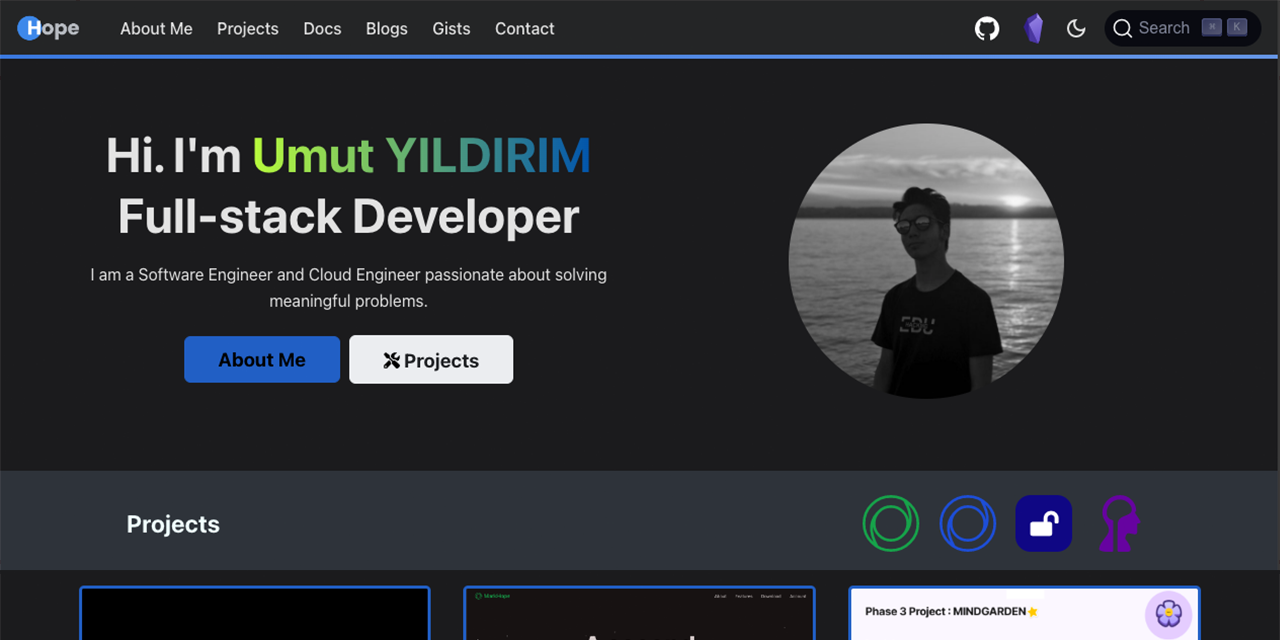
Task: Select Gists in the navigation bar
Action: (x=451, y=28)
